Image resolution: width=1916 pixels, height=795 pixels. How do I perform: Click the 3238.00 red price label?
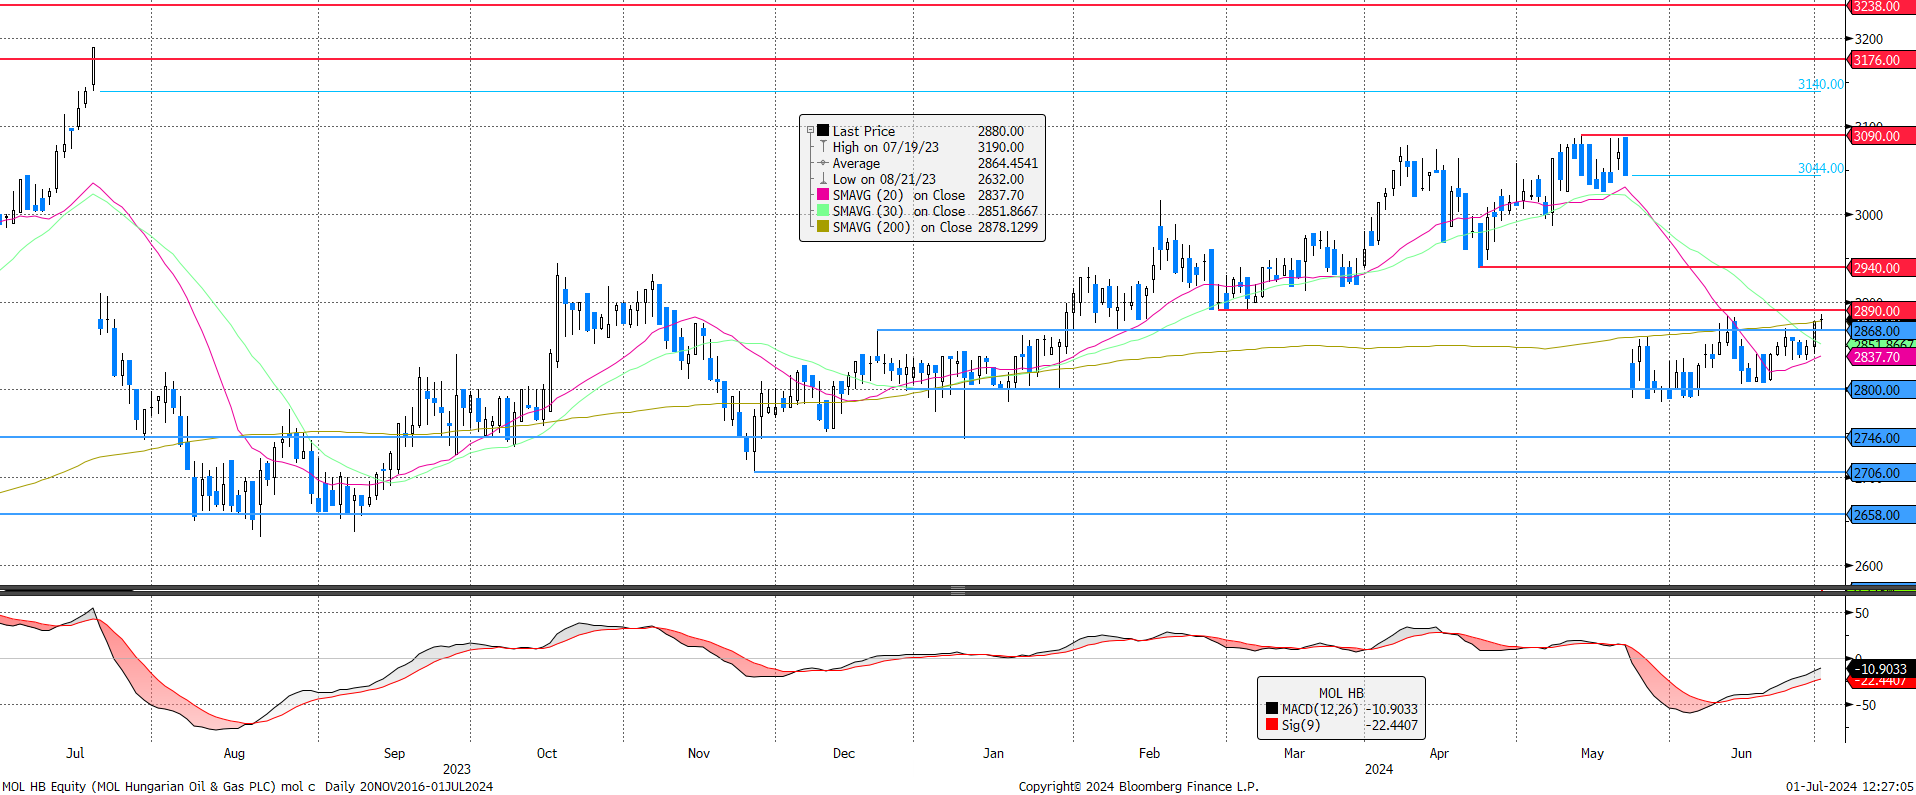pos(1881,6)
